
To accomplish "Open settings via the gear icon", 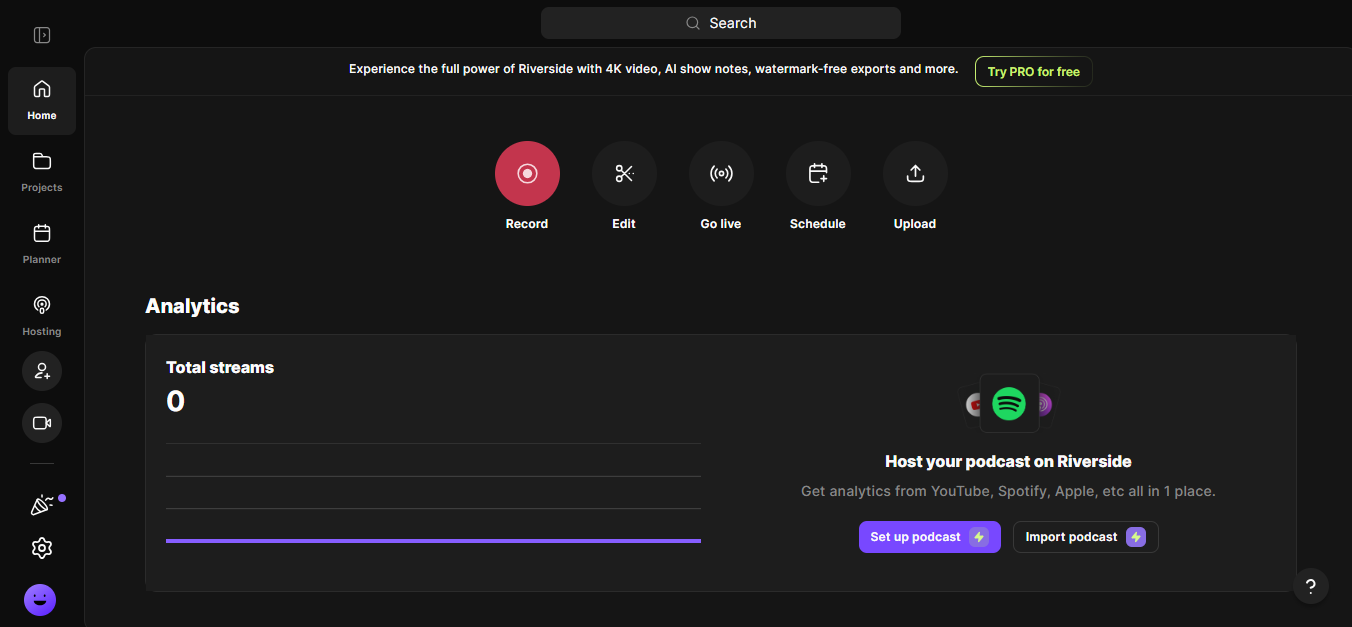I will 42,548.
